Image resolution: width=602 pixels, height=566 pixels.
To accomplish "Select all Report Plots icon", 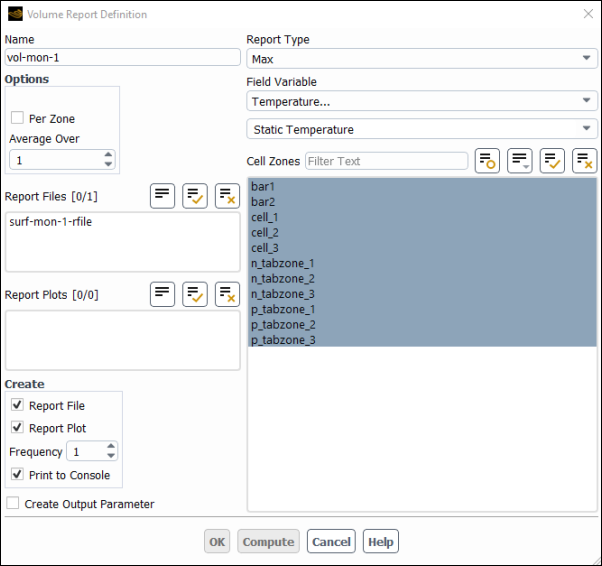I will (195, 294).
